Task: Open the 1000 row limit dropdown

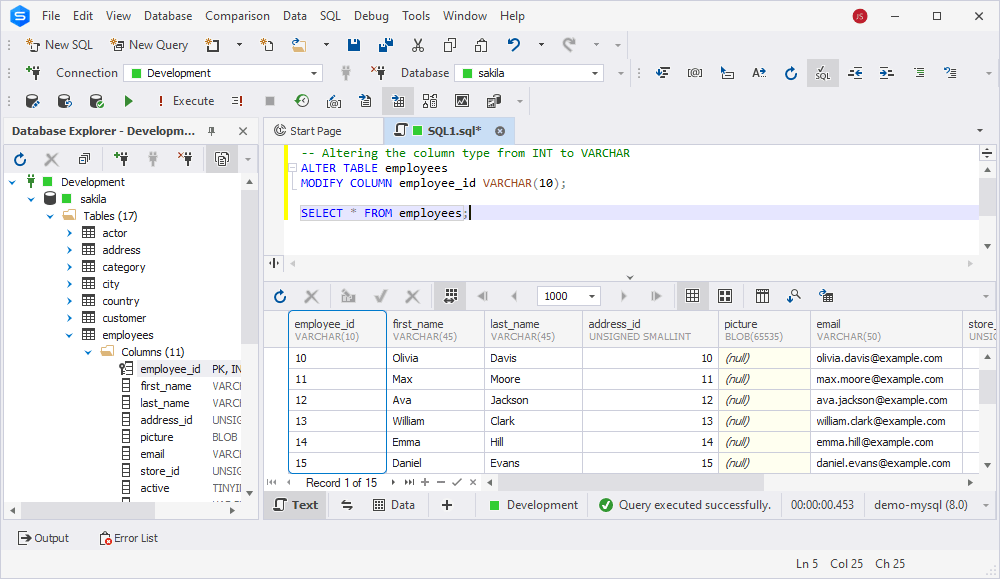Action: tap(591, 295)
